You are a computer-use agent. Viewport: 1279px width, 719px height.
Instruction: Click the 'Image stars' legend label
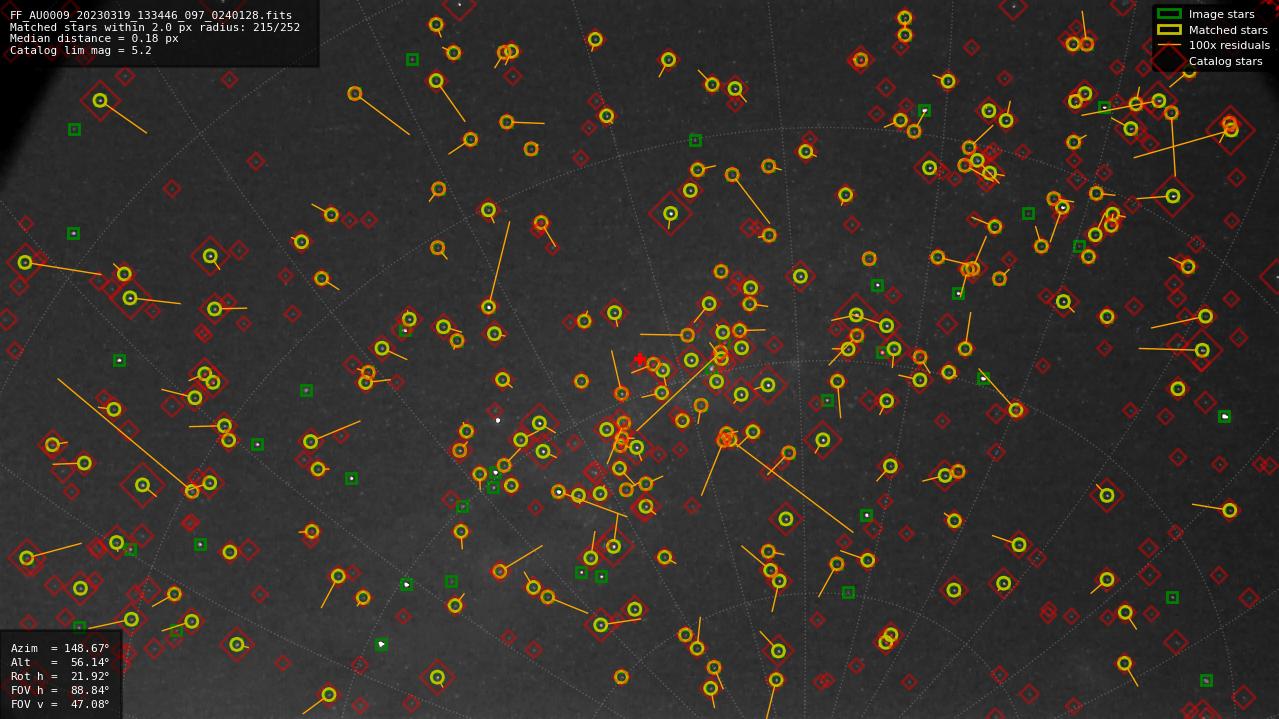click(1221, 14)
